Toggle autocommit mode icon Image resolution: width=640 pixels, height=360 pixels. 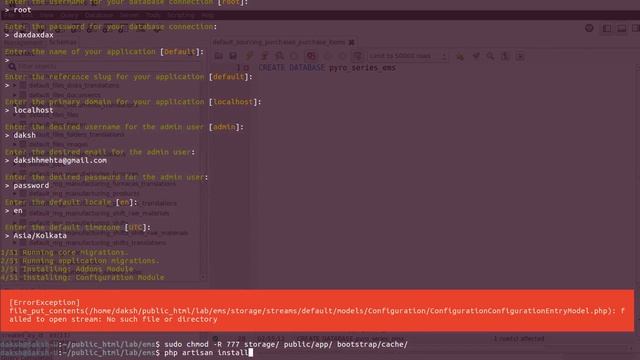coord(357,56)
